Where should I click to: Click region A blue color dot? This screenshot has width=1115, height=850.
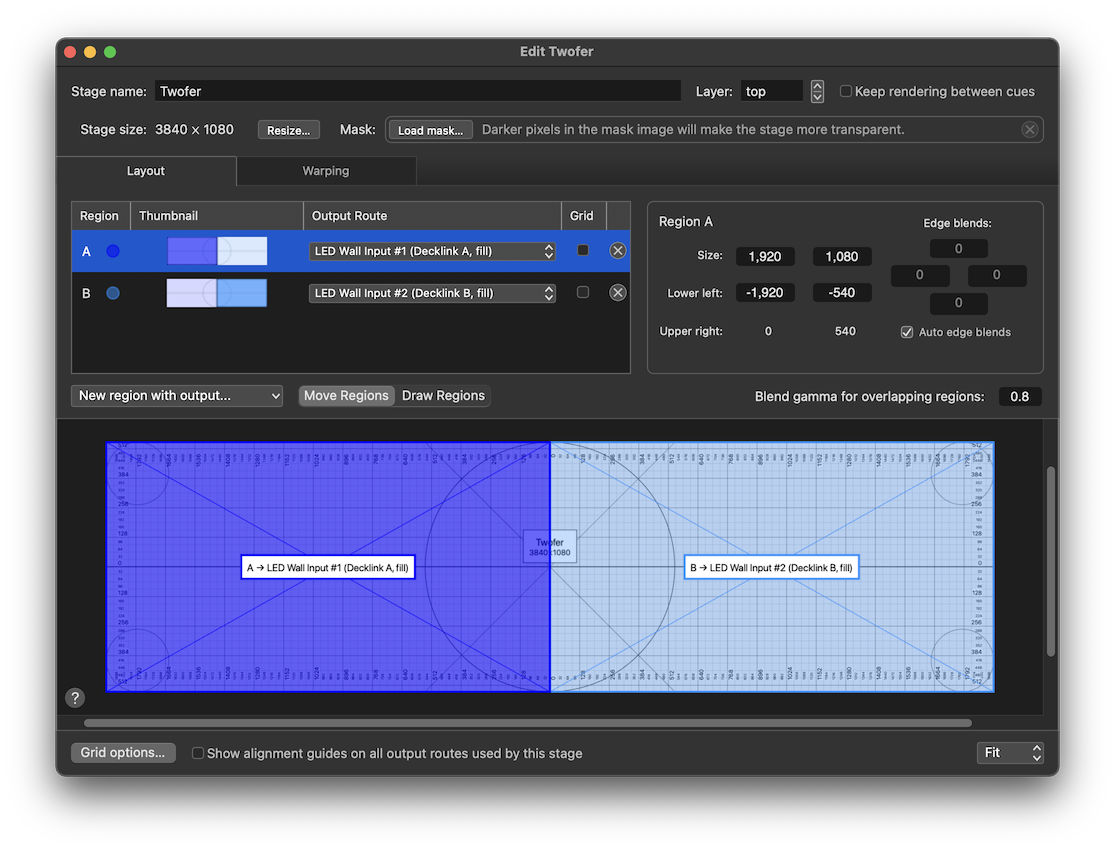point(113,251)
